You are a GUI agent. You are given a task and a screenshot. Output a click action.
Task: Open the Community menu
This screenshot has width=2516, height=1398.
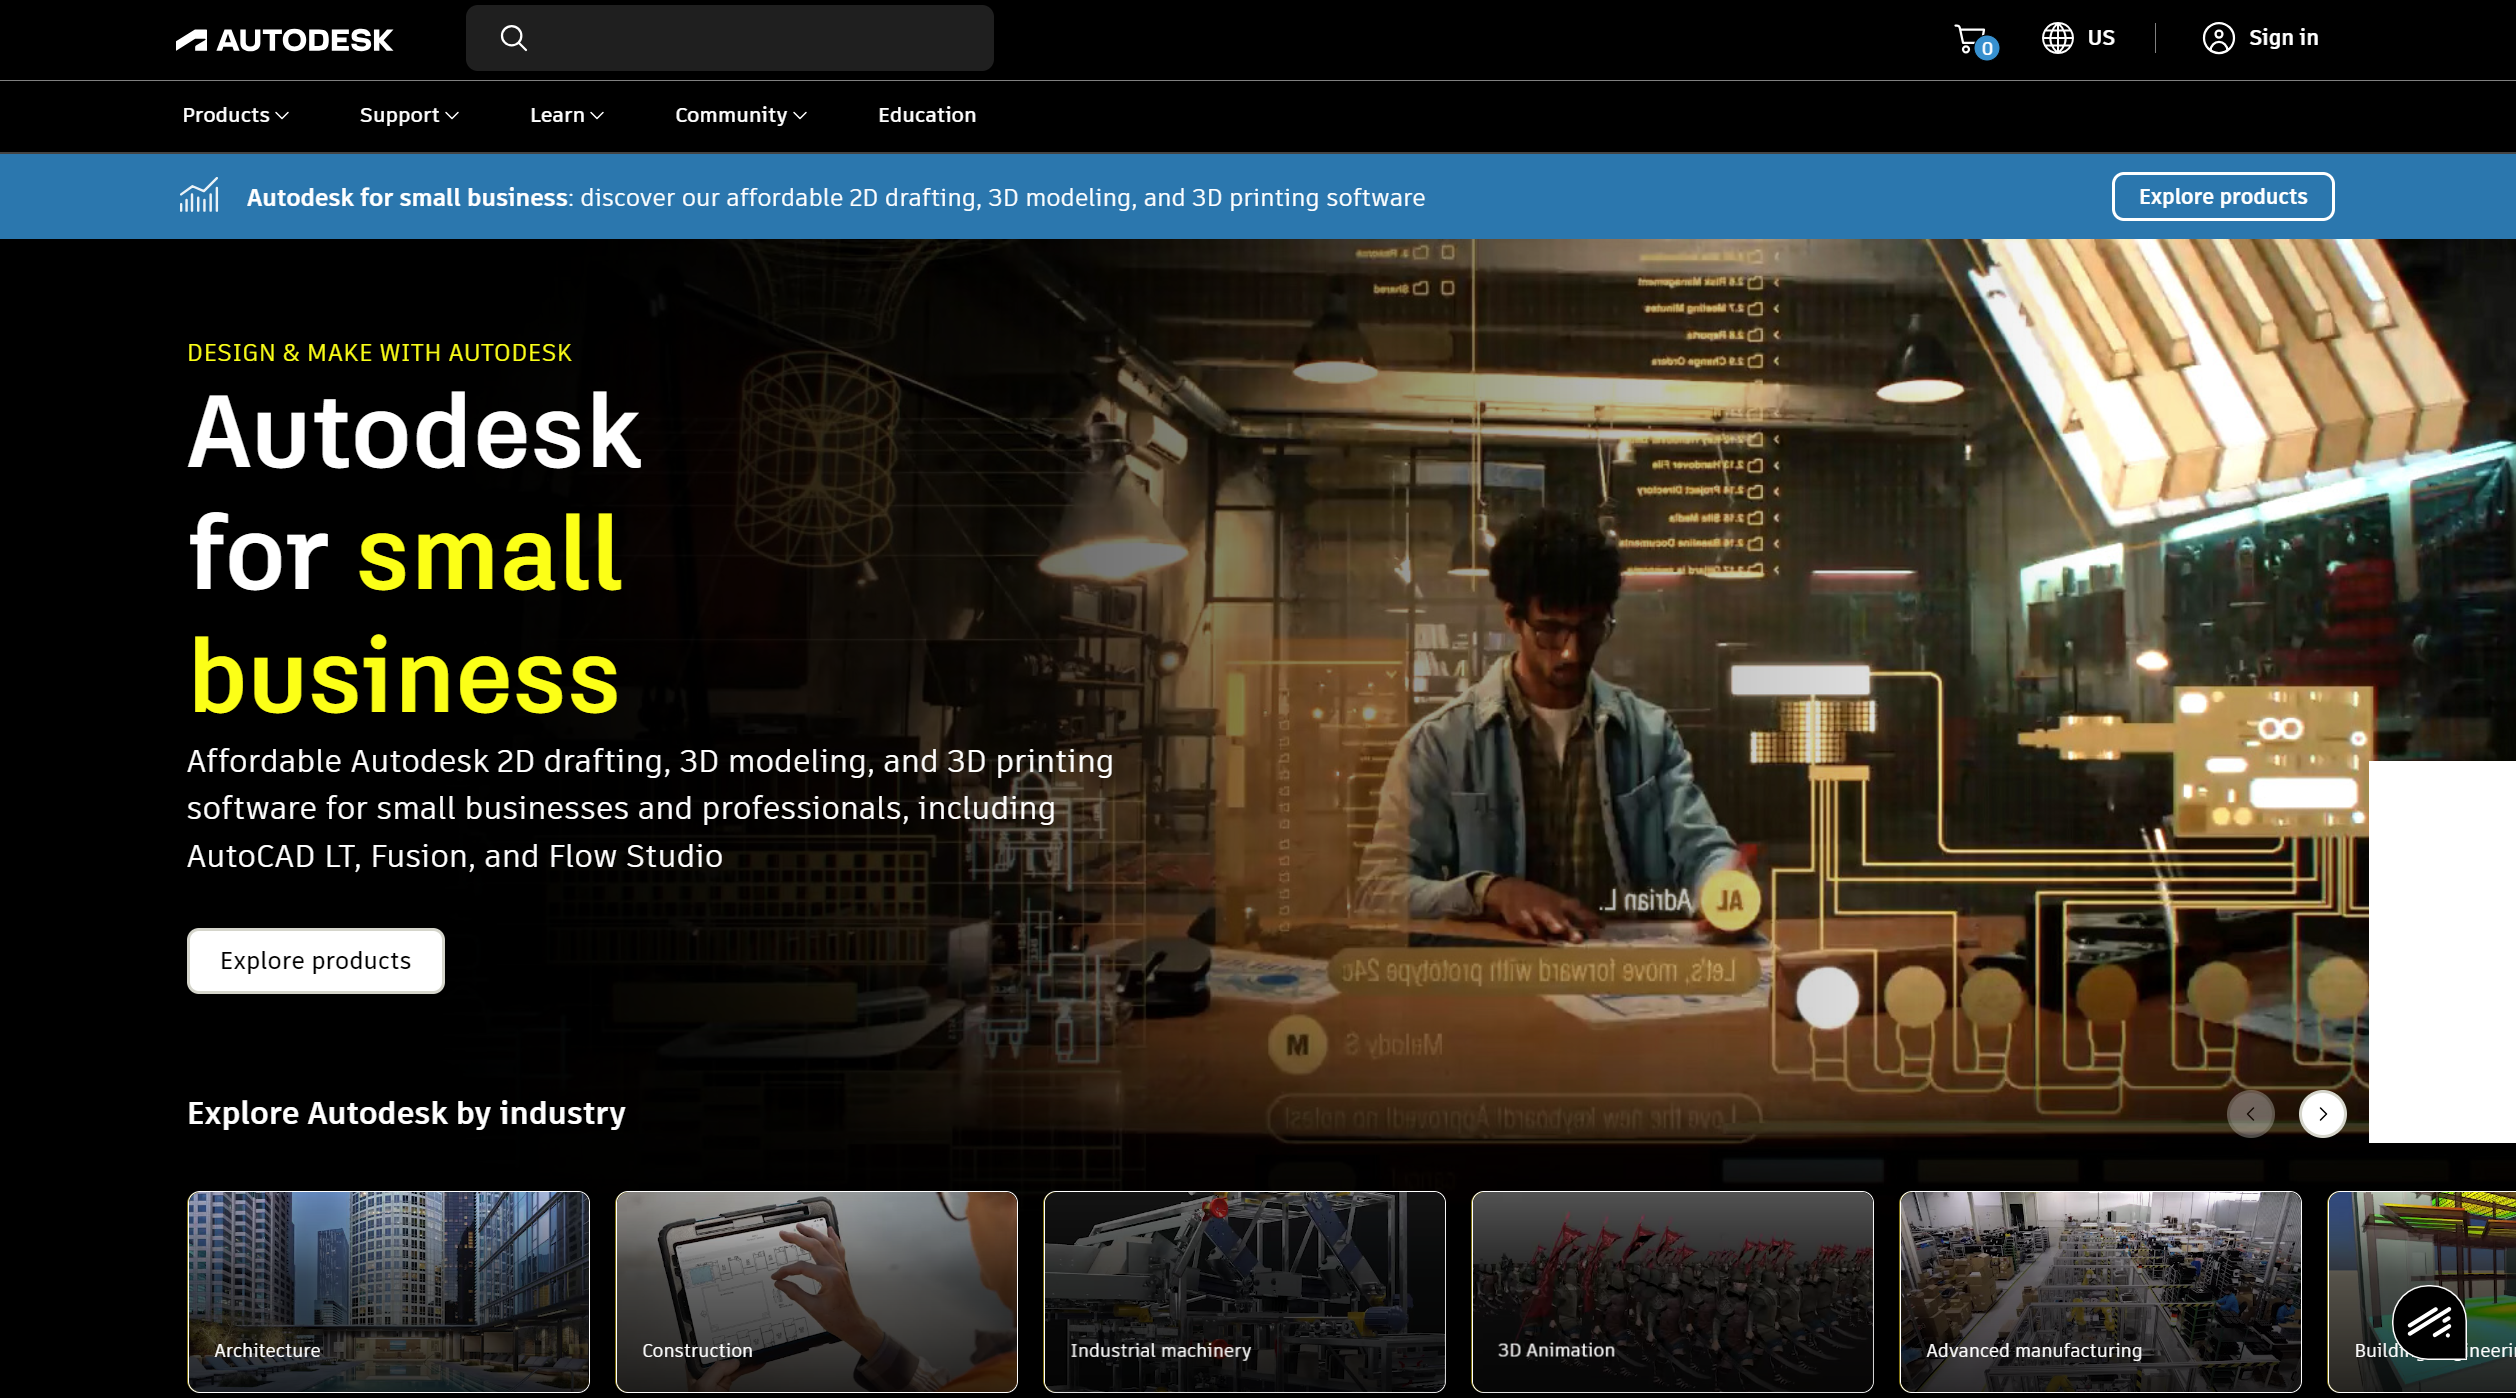741,115
